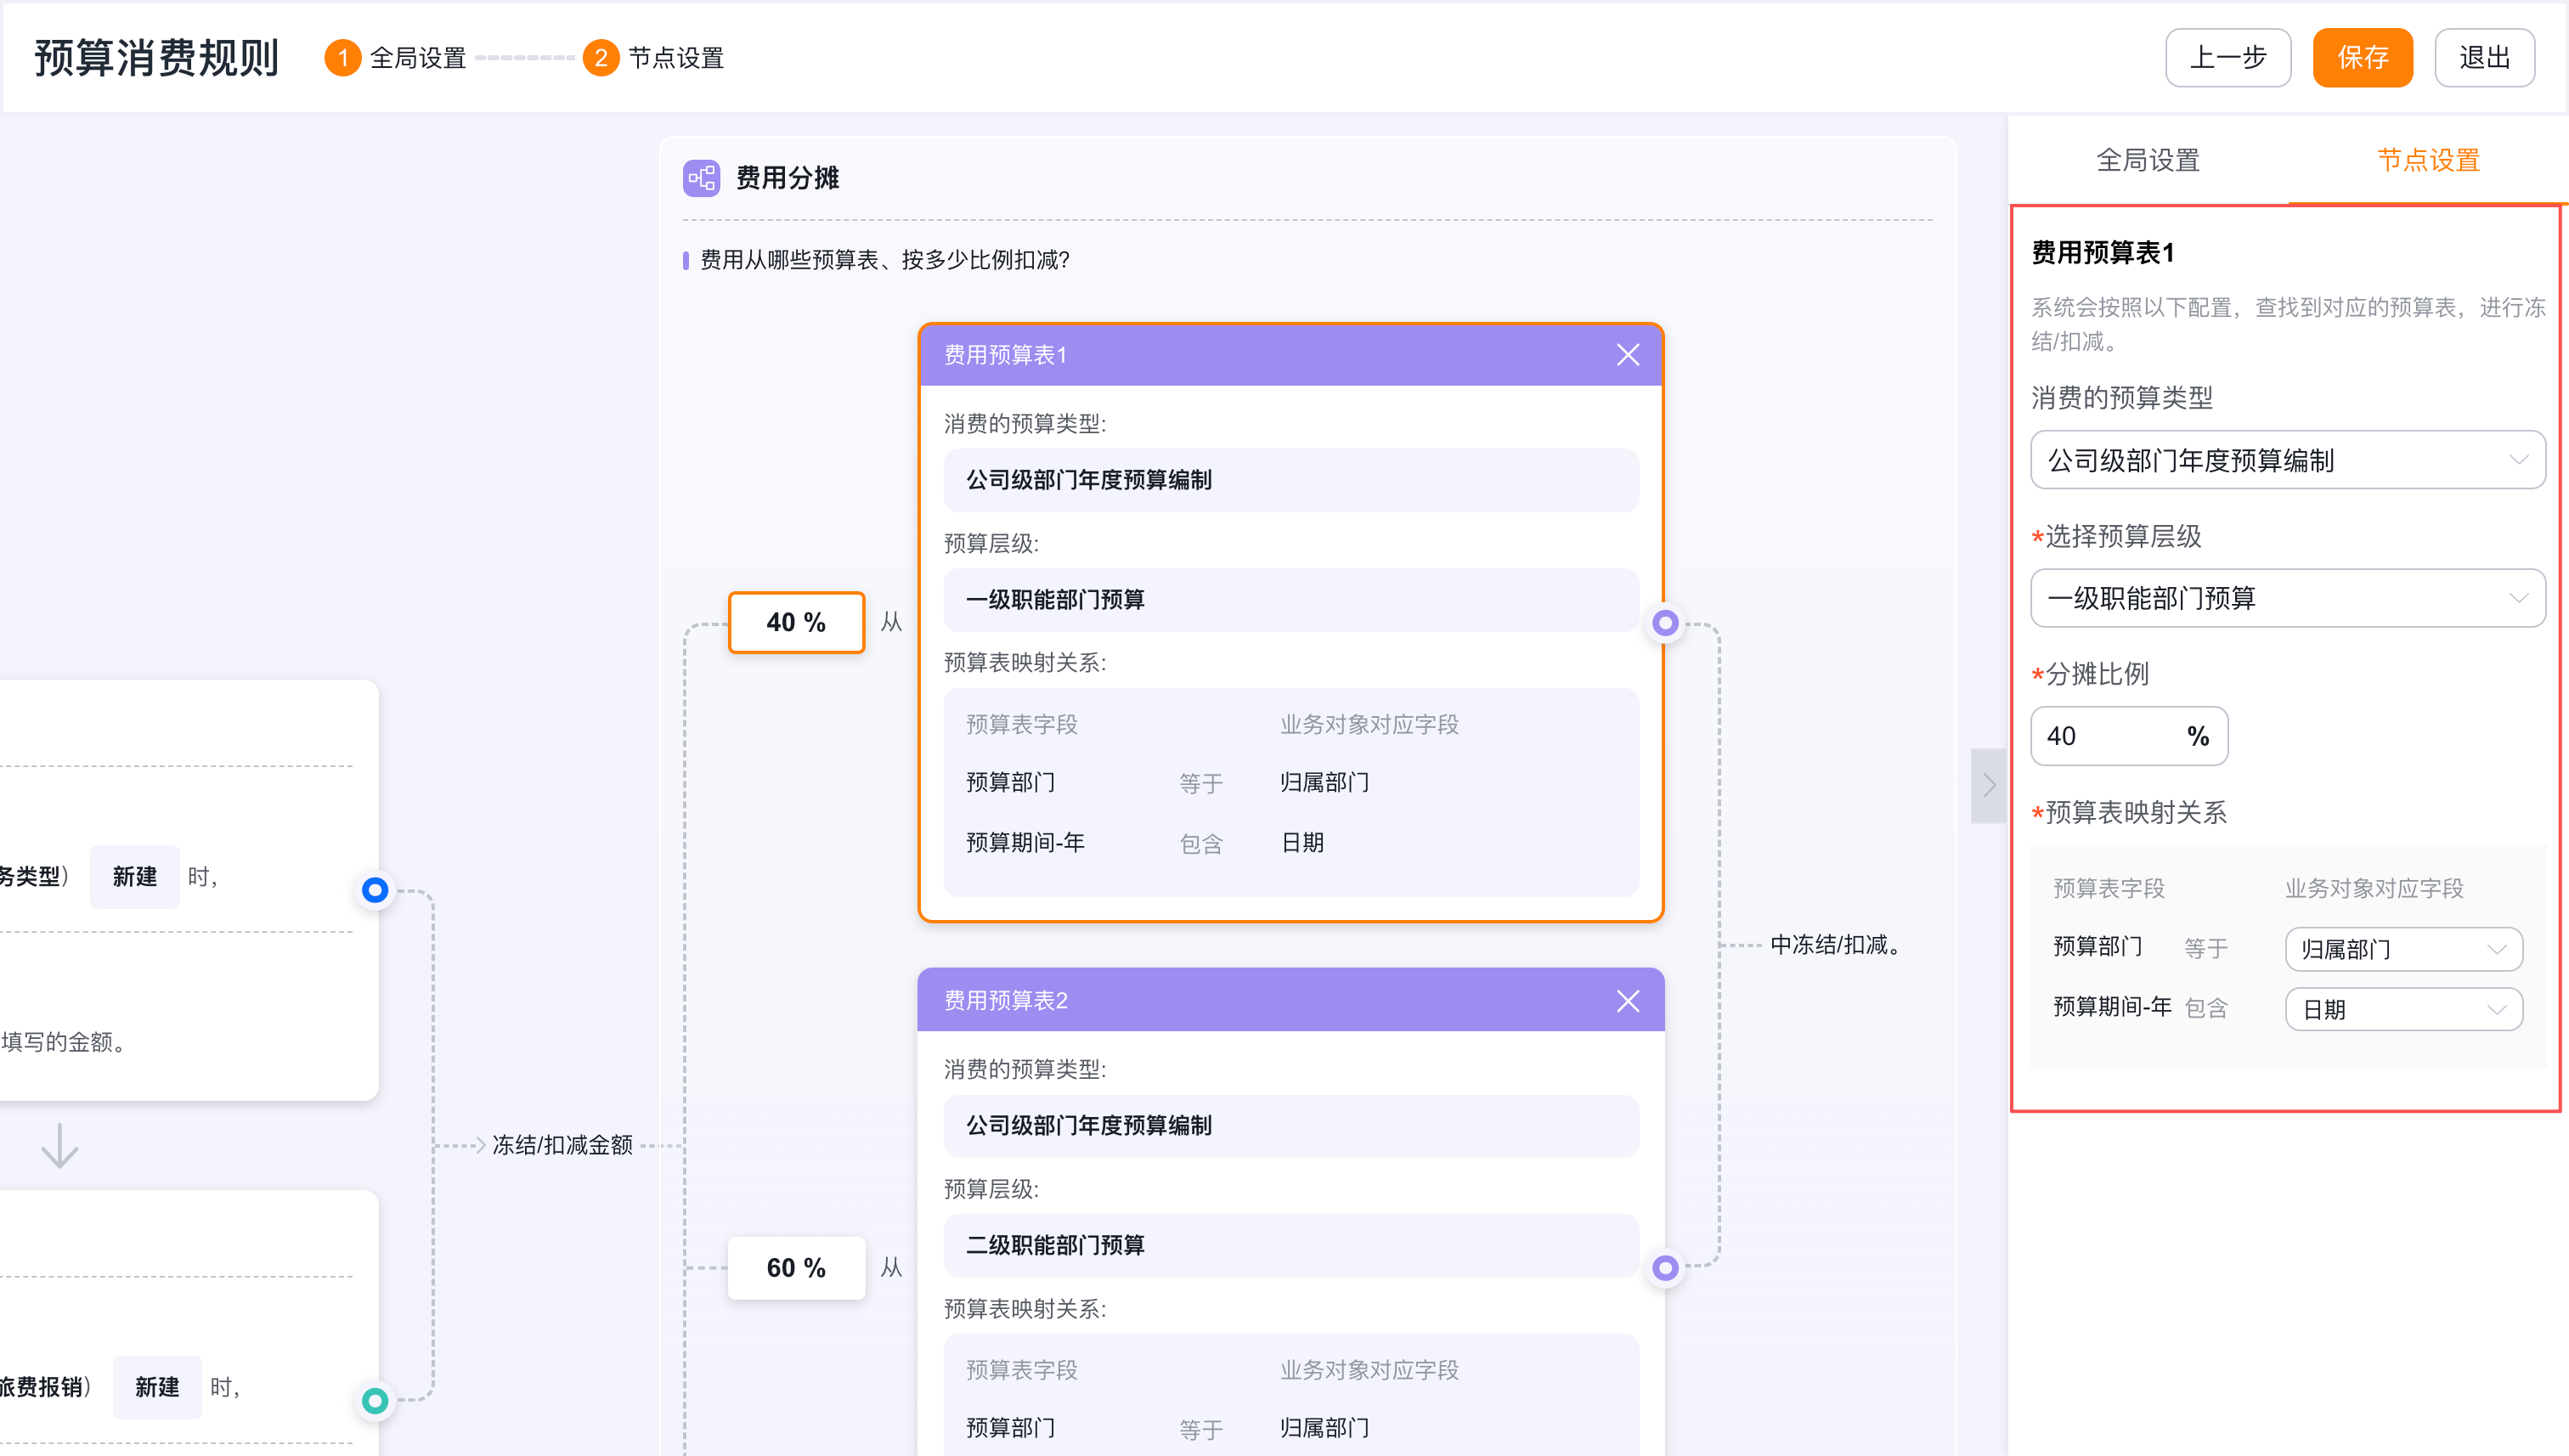Viewport: 2569px width, 1456px height.
Task: Click step label 全局设置 in top wizard
Action: click(418, 58)
